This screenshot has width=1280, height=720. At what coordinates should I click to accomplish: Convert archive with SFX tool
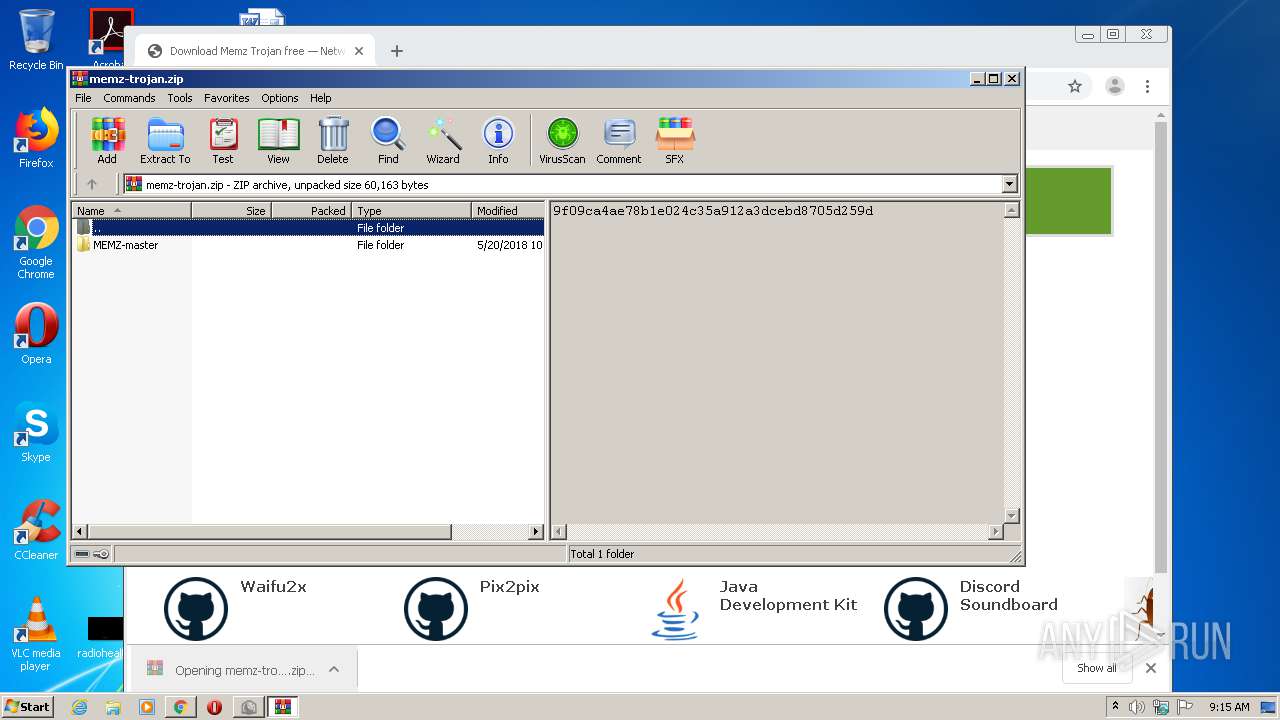[675, 140]
